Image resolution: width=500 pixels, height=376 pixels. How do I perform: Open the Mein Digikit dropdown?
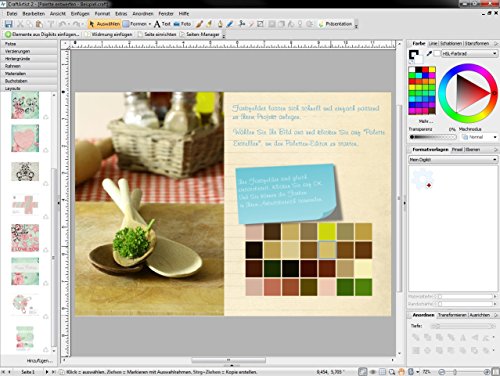[453, 160]
